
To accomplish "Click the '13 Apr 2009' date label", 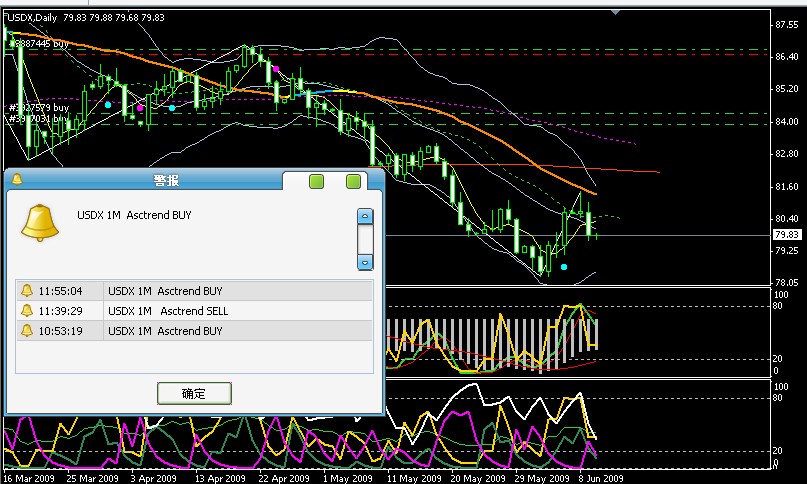I will (220, 478).
